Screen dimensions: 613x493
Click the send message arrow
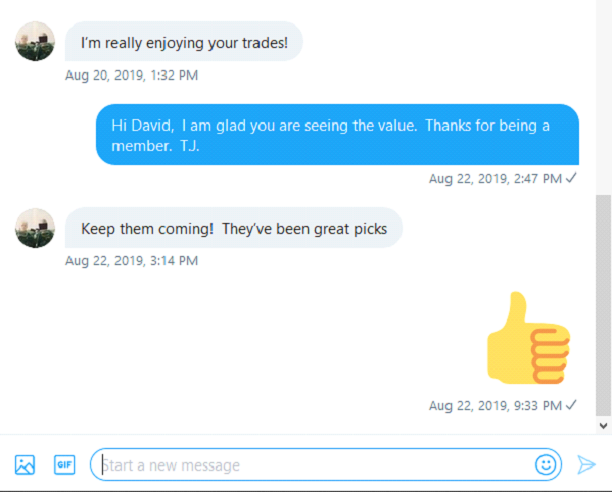[586, 464]
